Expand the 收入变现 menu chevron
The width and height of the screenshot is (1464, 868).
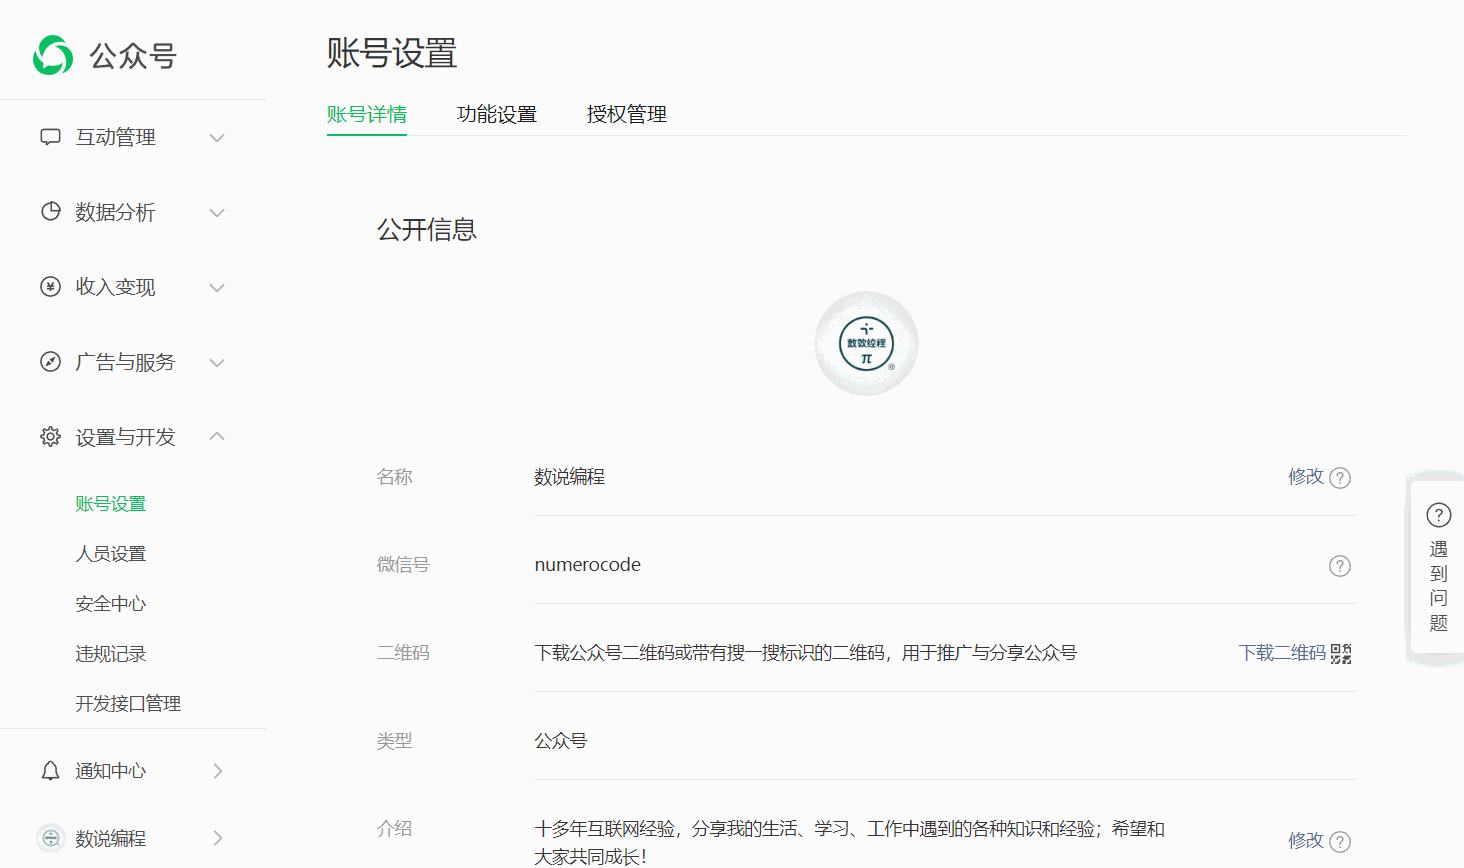coord(217,288)
